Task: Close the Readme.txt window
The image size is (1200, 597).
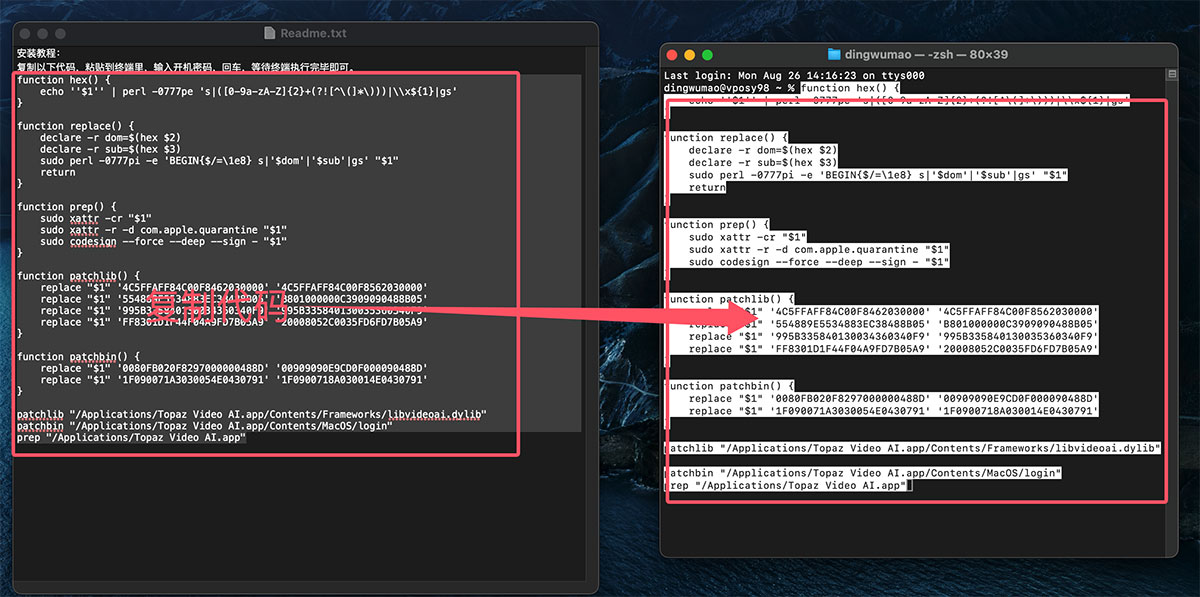Action: (x=25, y=33)
